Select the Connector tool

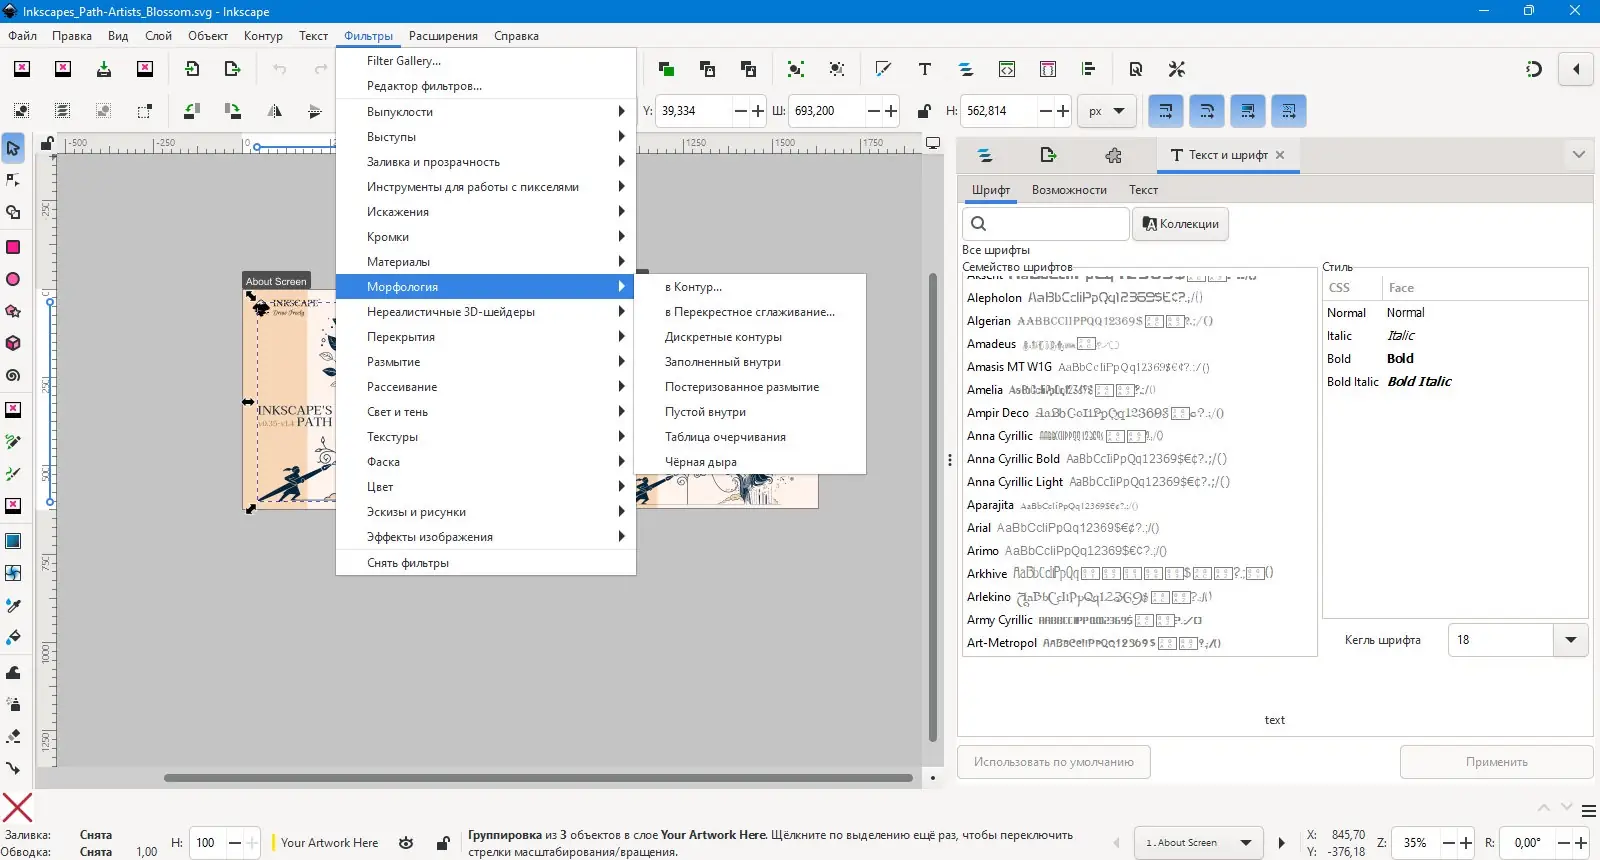(13, 768)
